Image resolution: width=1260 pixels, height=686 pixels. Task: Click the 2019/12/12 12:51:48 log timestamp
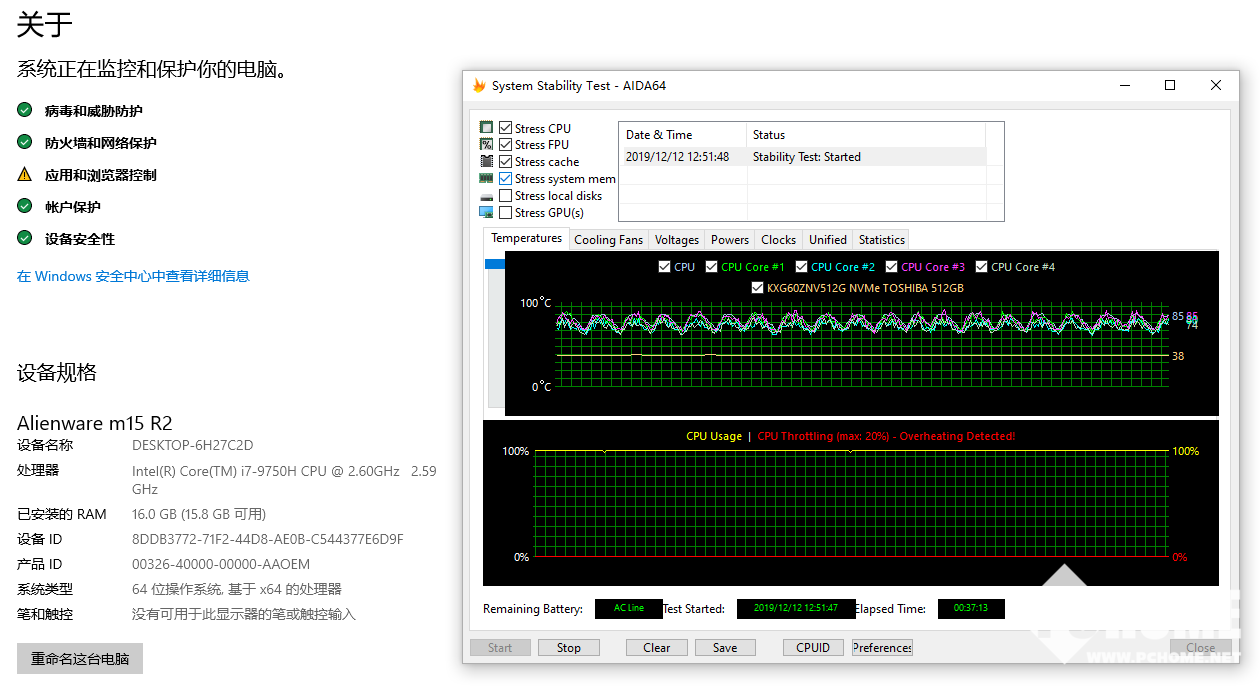click(678, 157)
